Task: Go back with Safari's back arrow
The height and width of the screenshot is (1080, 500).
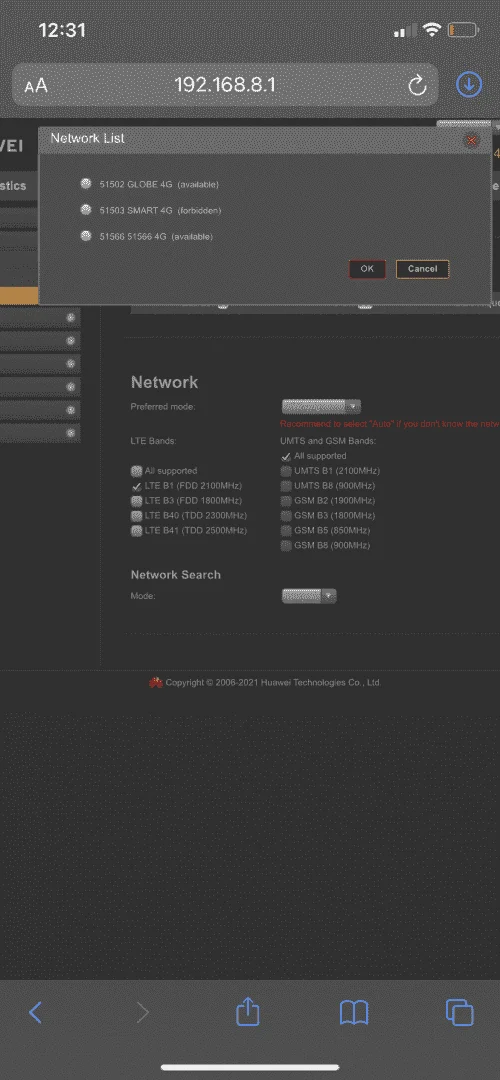Action: click(x=35, y=1012)
